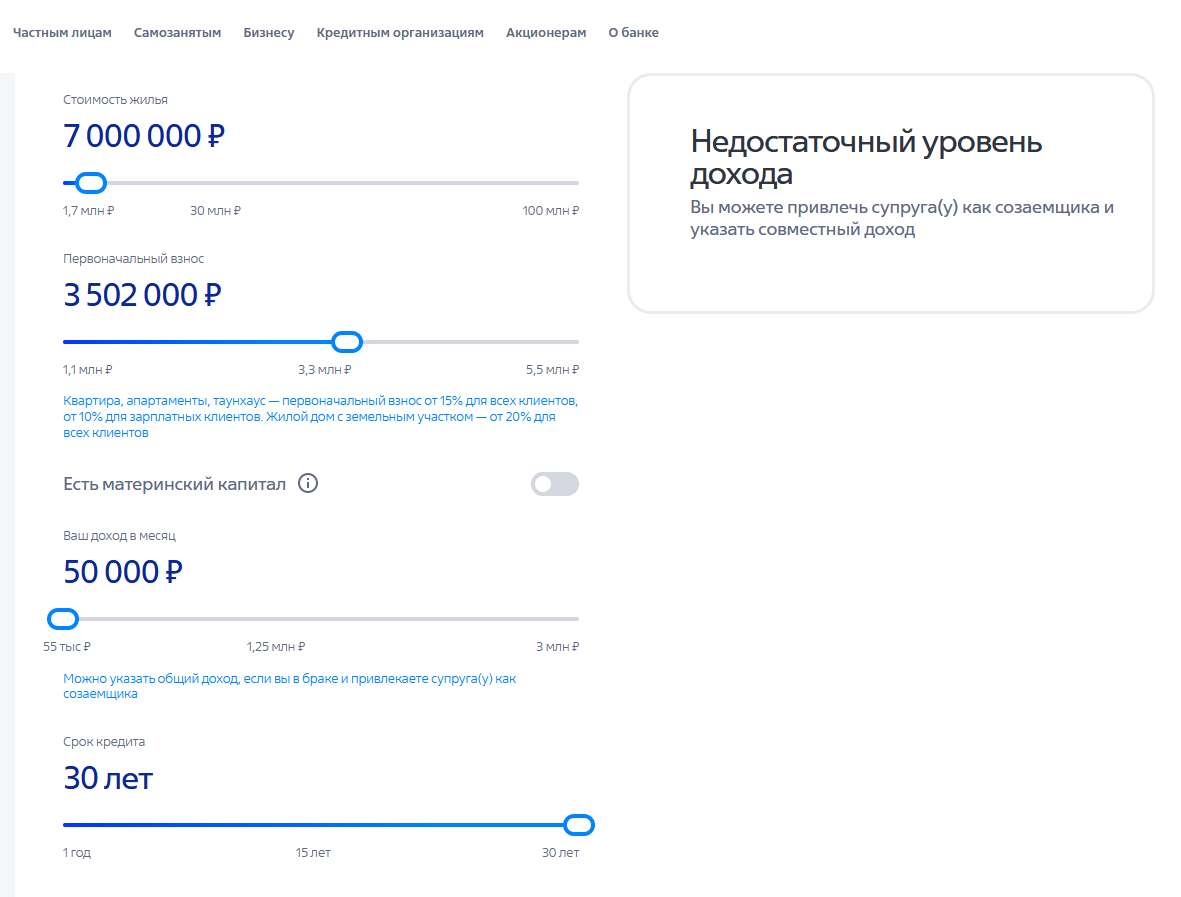1181x897 pixels.
Task: Edit the 3 502 000 ₽ down payment field
Action: point(142,295)
